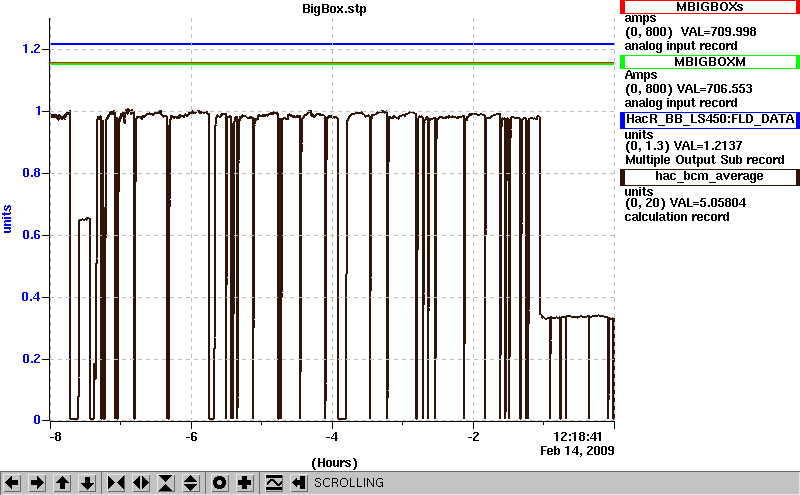Click the green MBIGBOXM trace line
Image resolution: width=800 pixels, height=495 pixels.
coord(332,64)
